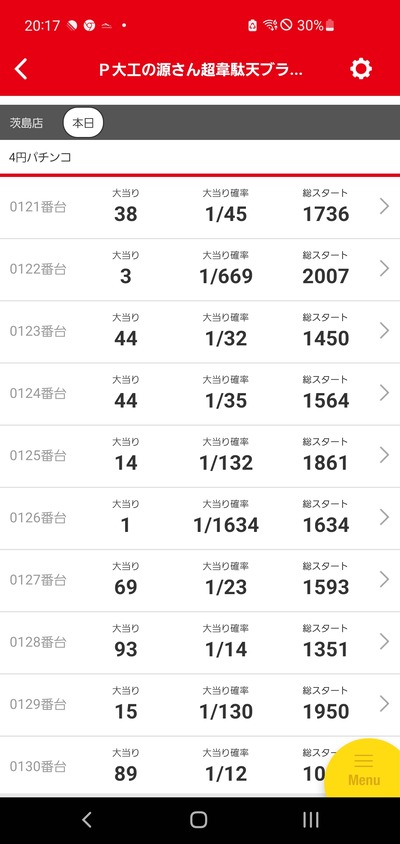Viewport: 400px width, 844px height.
Task: Expand details chevron for 0121番台
Action: [384, 206]
